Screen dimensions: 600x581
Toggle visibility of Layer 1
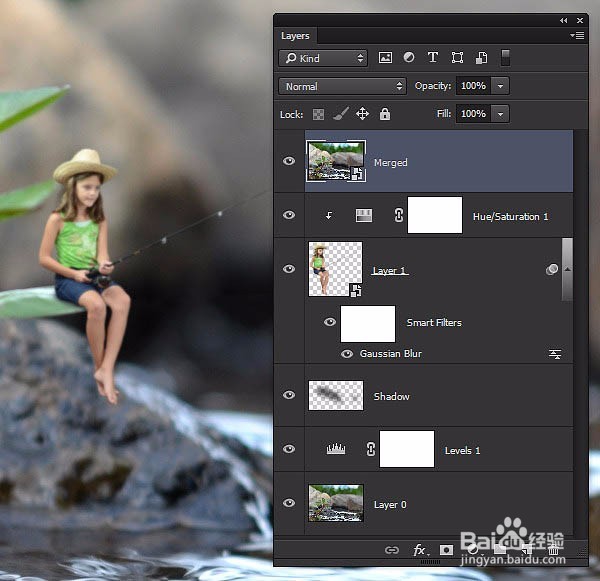pyautogui.click(x=289, y=269)
